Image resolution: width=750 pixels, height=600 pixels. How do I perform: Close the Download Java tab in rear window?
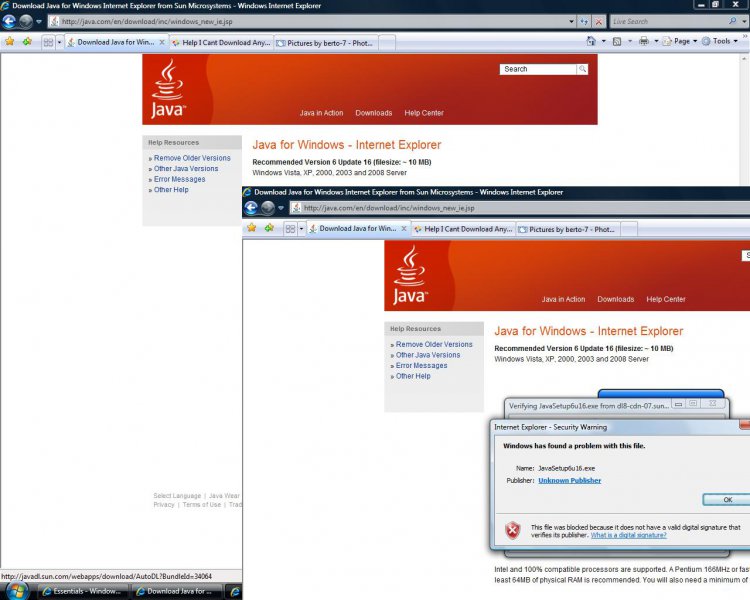click(x=162, y=42)
